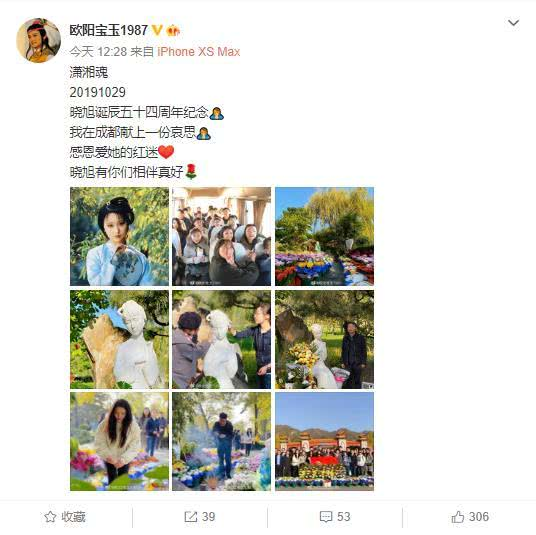536x535 pixels.
Task: Open the user avatar profile picture
Action: [39, 40]
